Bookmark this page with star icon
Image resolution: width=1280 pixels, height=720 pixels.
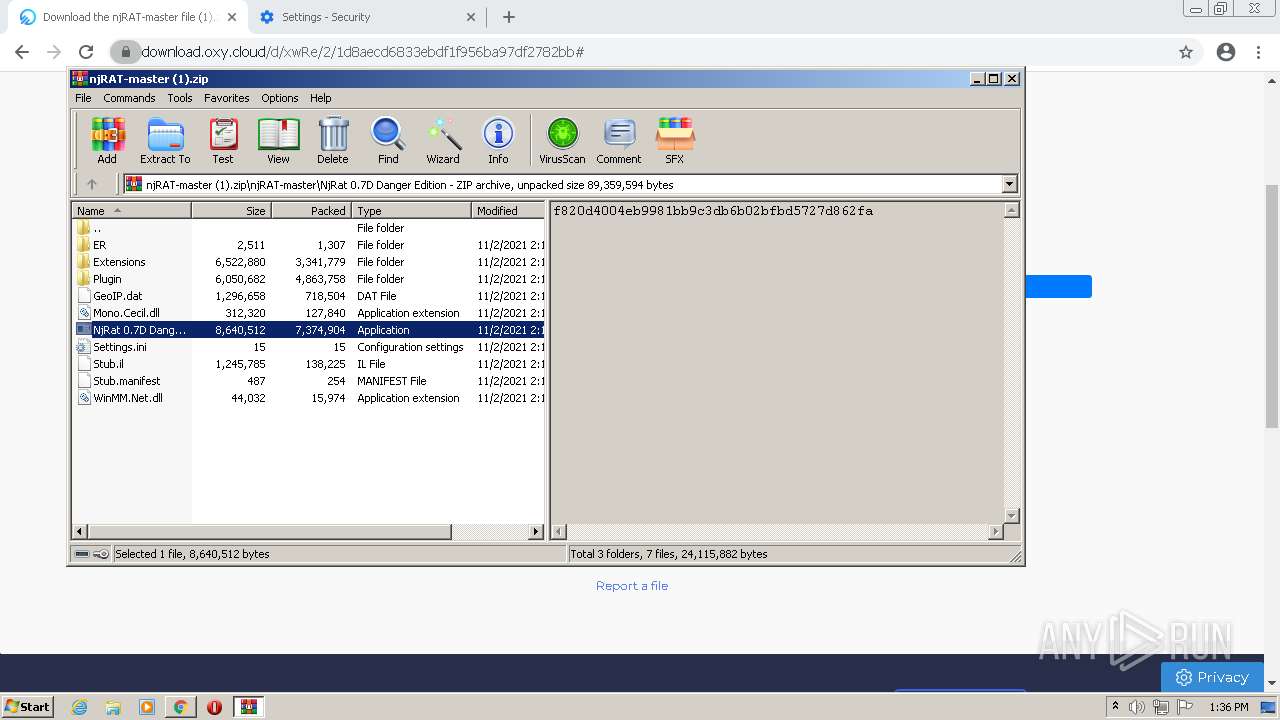click(1186, 52)
